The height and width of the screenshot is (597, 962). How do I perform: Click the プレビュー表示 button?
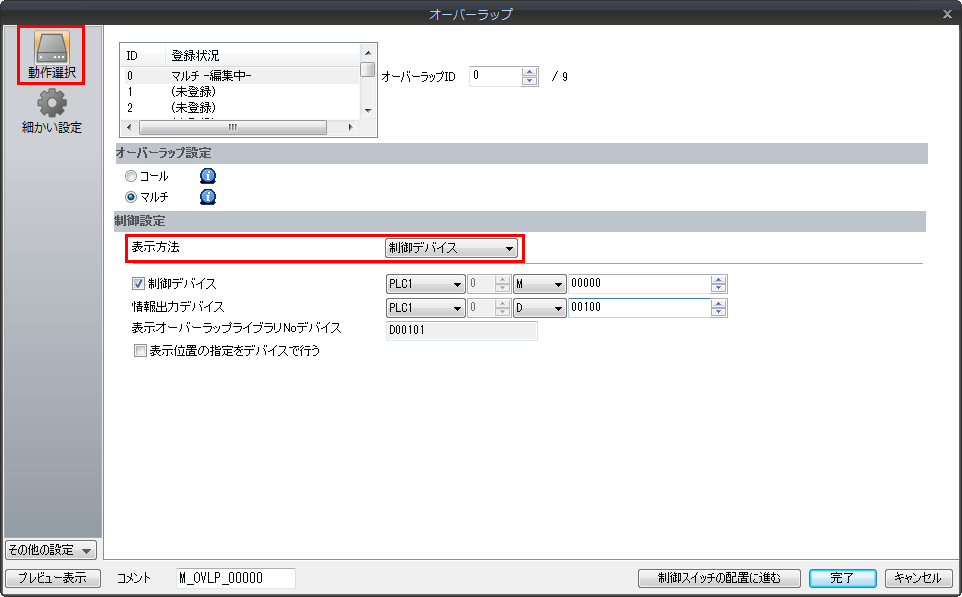(x=53, y=578)
